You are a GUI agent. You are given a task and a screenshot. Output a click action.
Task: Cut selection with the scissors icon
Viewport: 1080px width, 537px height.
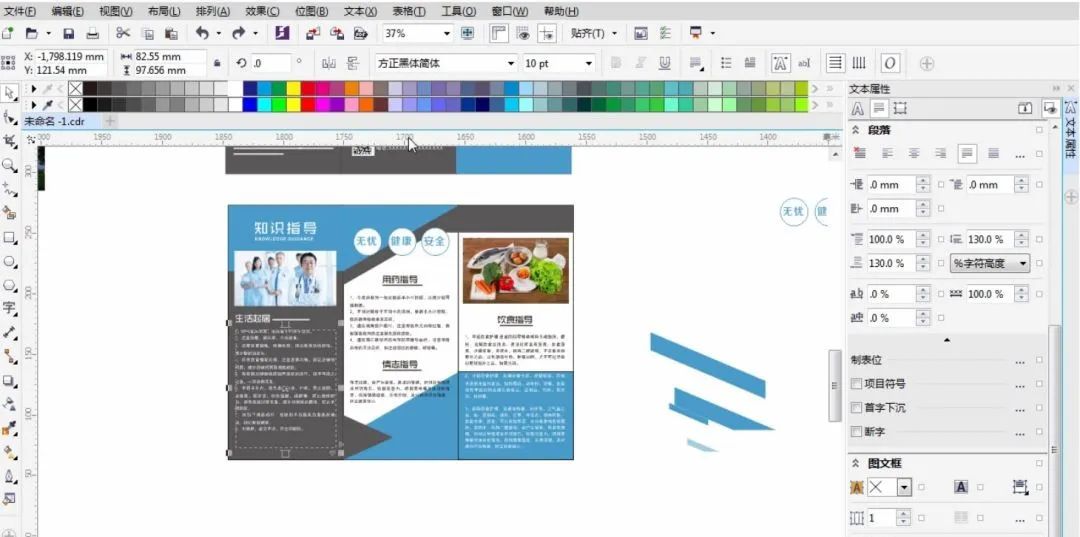(123, 33)
